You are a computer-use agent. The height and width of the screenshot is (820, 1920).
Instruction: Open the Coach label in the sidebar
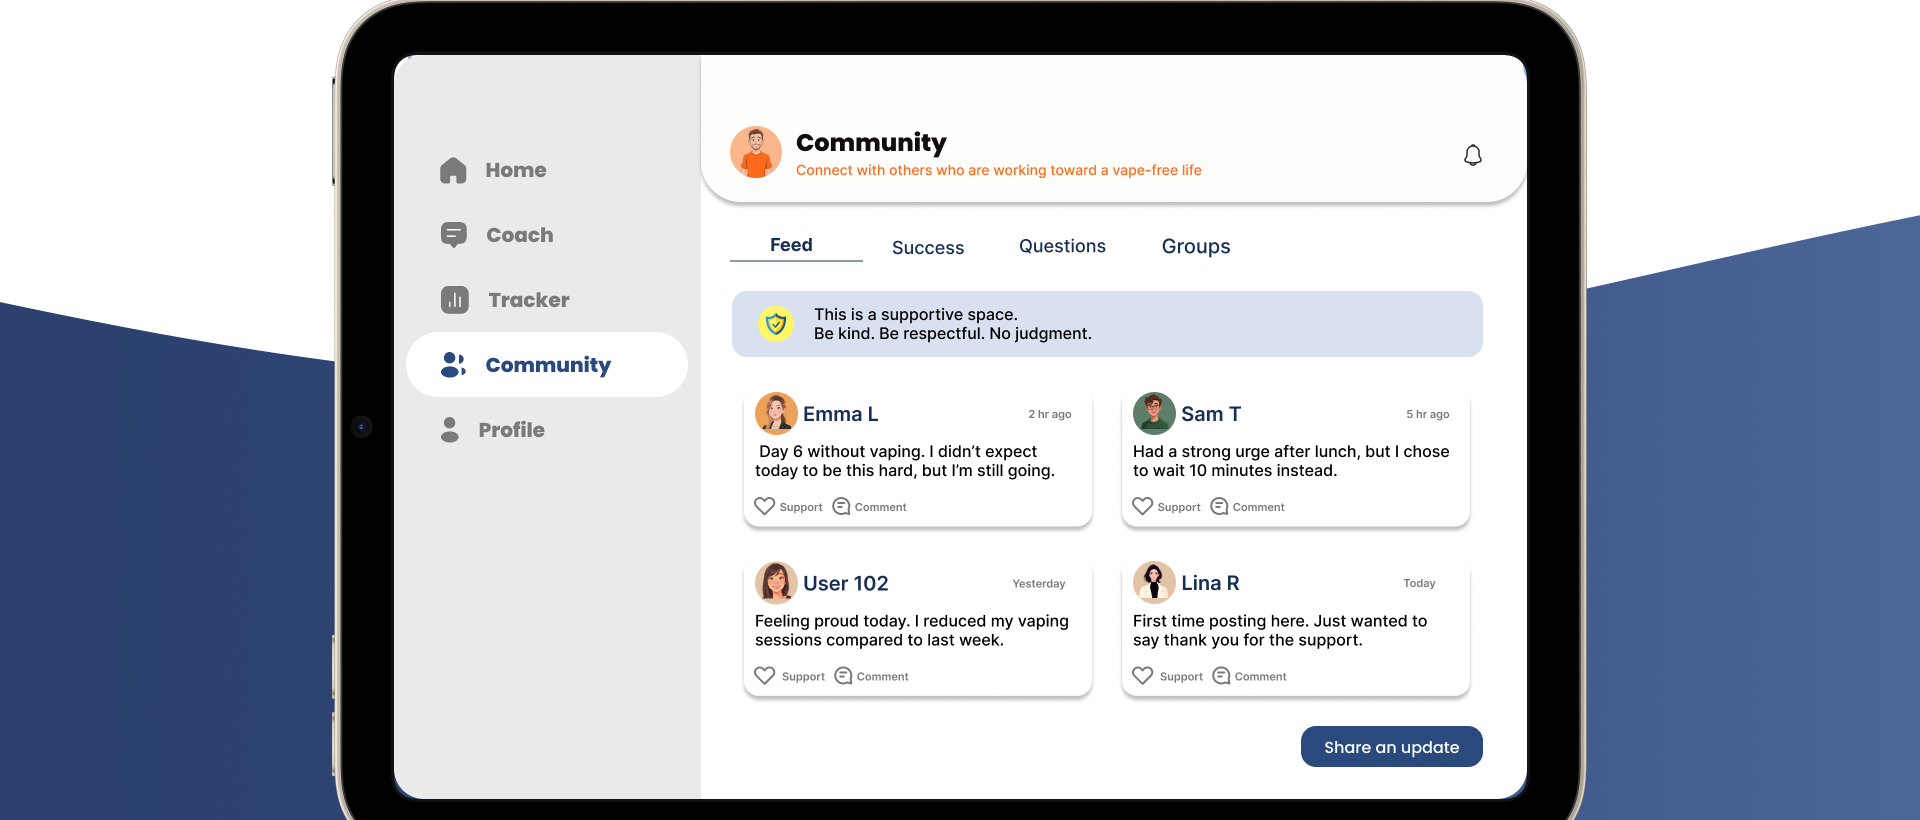coord(520,235)
